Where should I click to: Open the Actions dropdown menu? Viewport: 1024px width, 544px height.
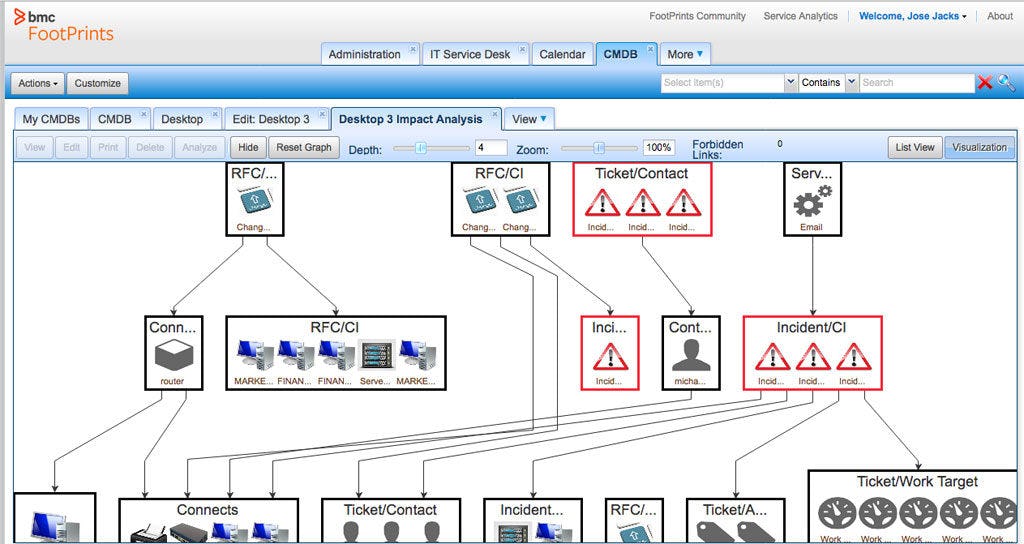(x=38, y=83)
